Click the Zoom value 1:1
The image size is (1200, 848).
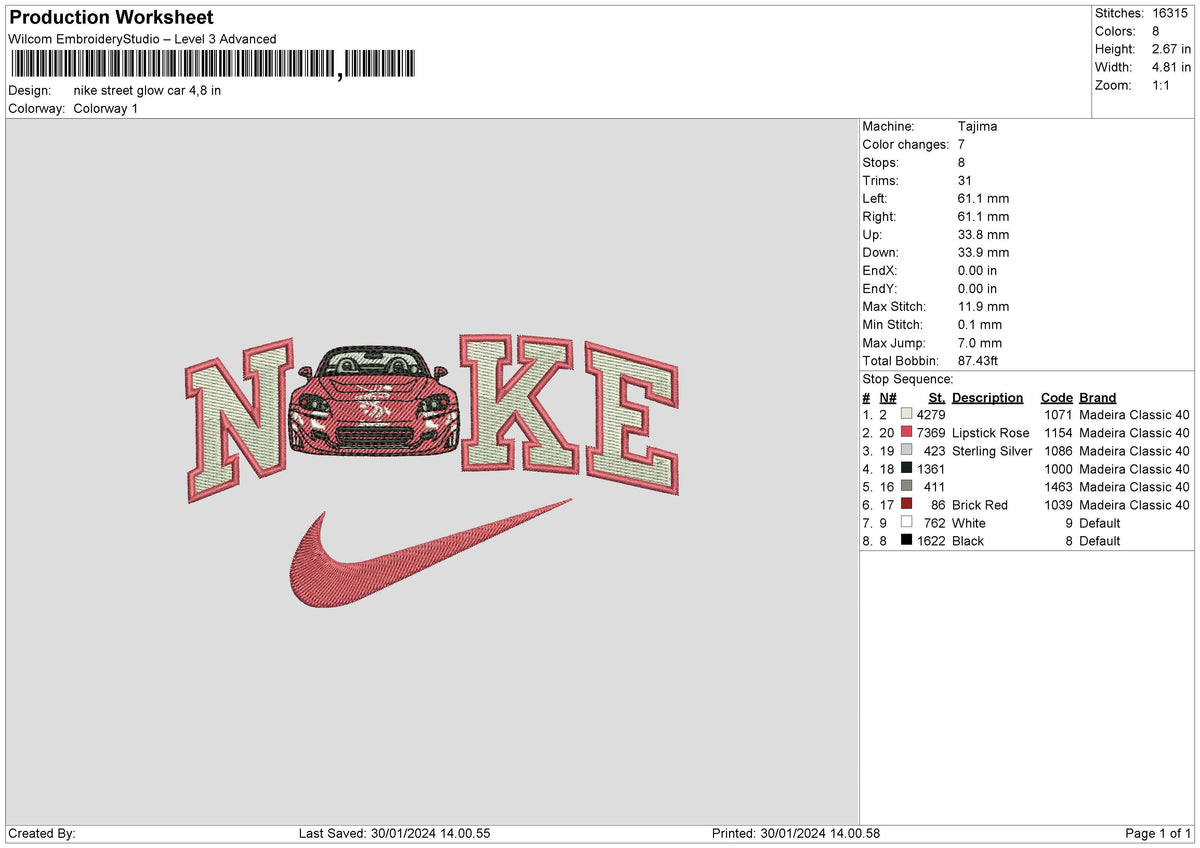(x=1163, y=85)
